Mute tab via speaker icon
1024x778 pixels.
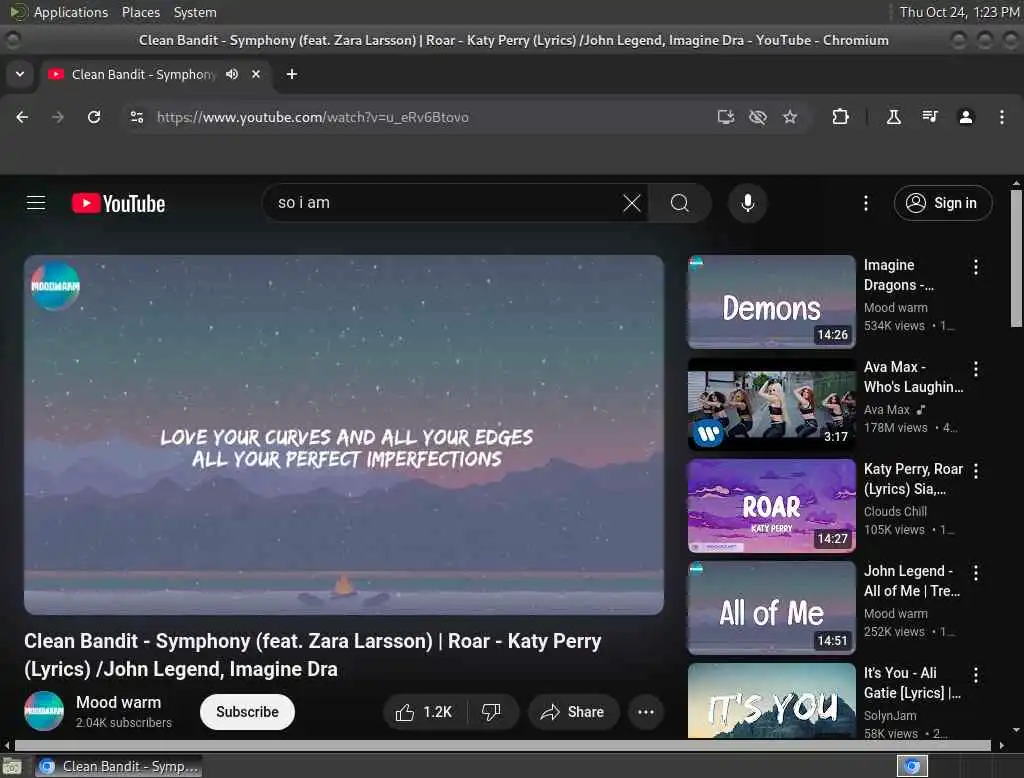click(232, 74)
